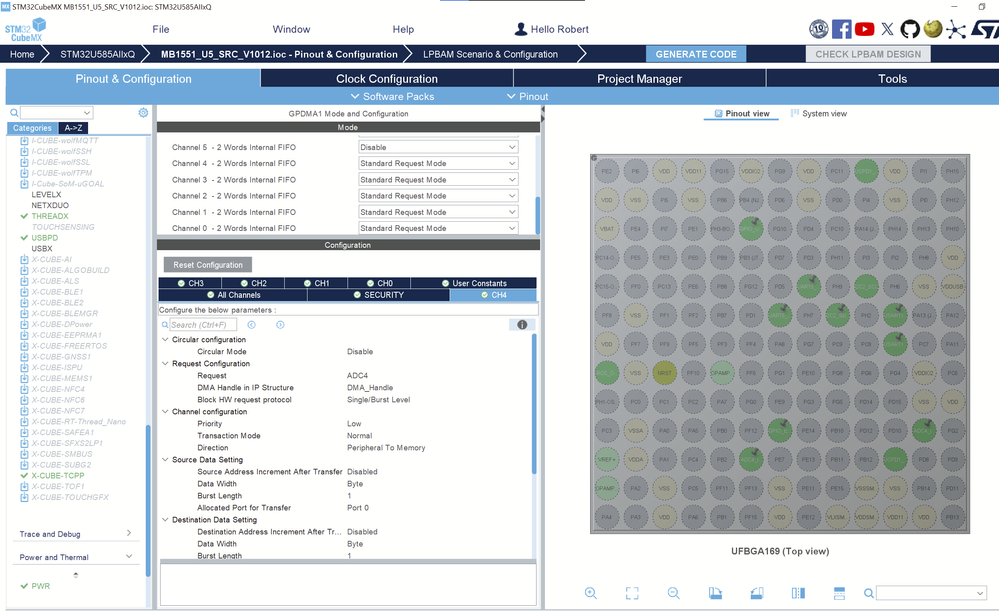Open the categories settings gear
999x612 pixels.
pyautogui.click(x=143, y=113)
